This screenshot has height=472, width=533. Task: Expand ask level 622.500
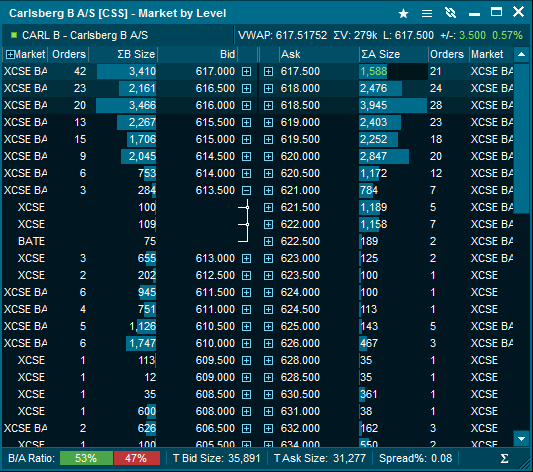click(269, 241)
